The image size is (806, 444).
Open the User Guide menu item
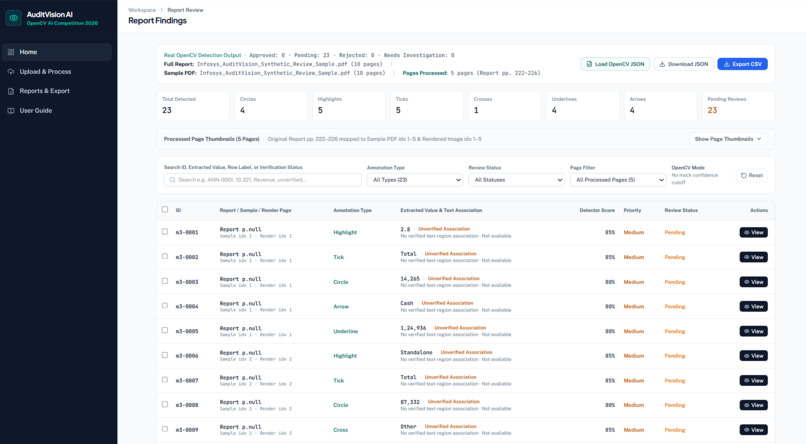click(57, 110)
